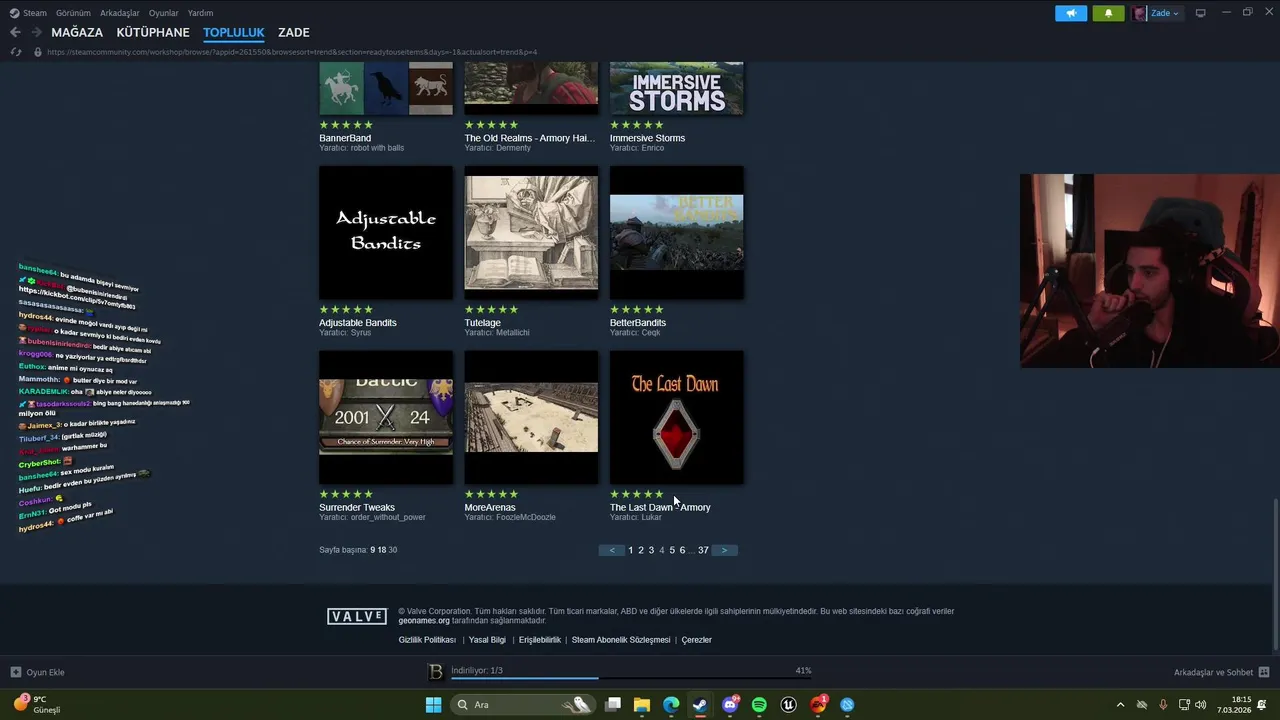Select the TOPLULUK tab
This screenshot has height=720, width=1280.
(x=234, y=33)
